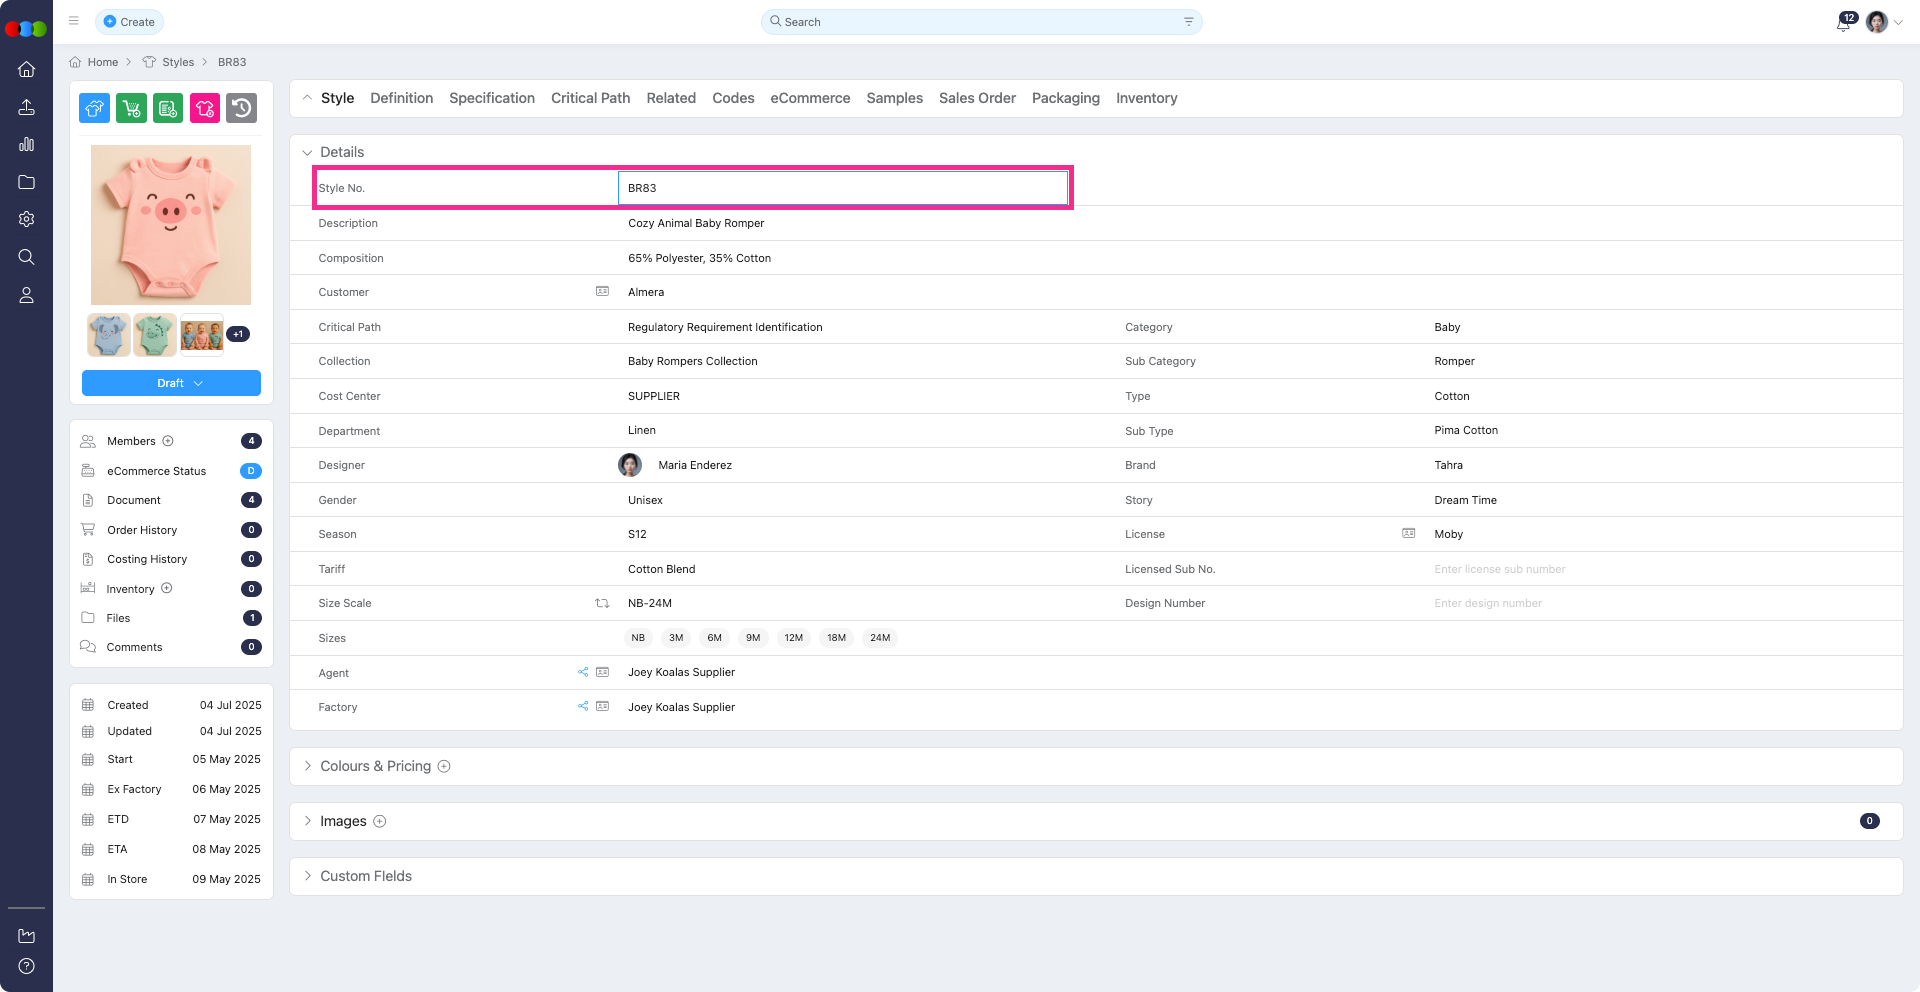Click the green add-to-cart icon
The image size is (1920, 992).
pos(131,108)
